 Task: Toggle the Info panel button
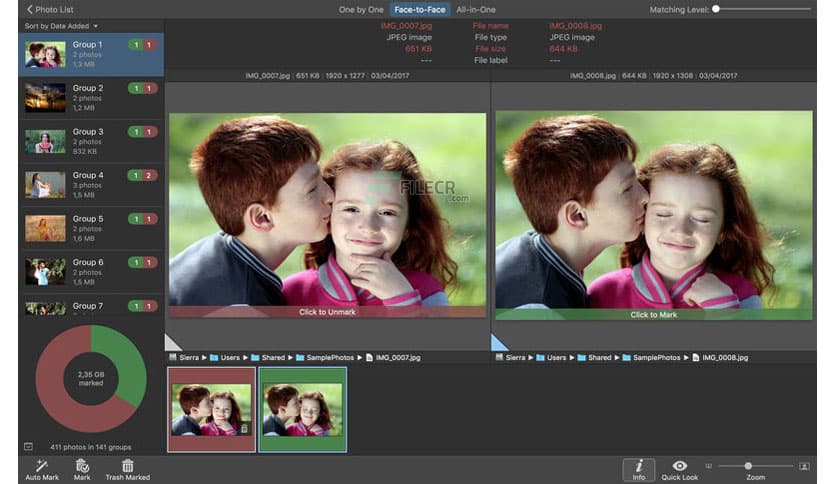pos(638,470)
